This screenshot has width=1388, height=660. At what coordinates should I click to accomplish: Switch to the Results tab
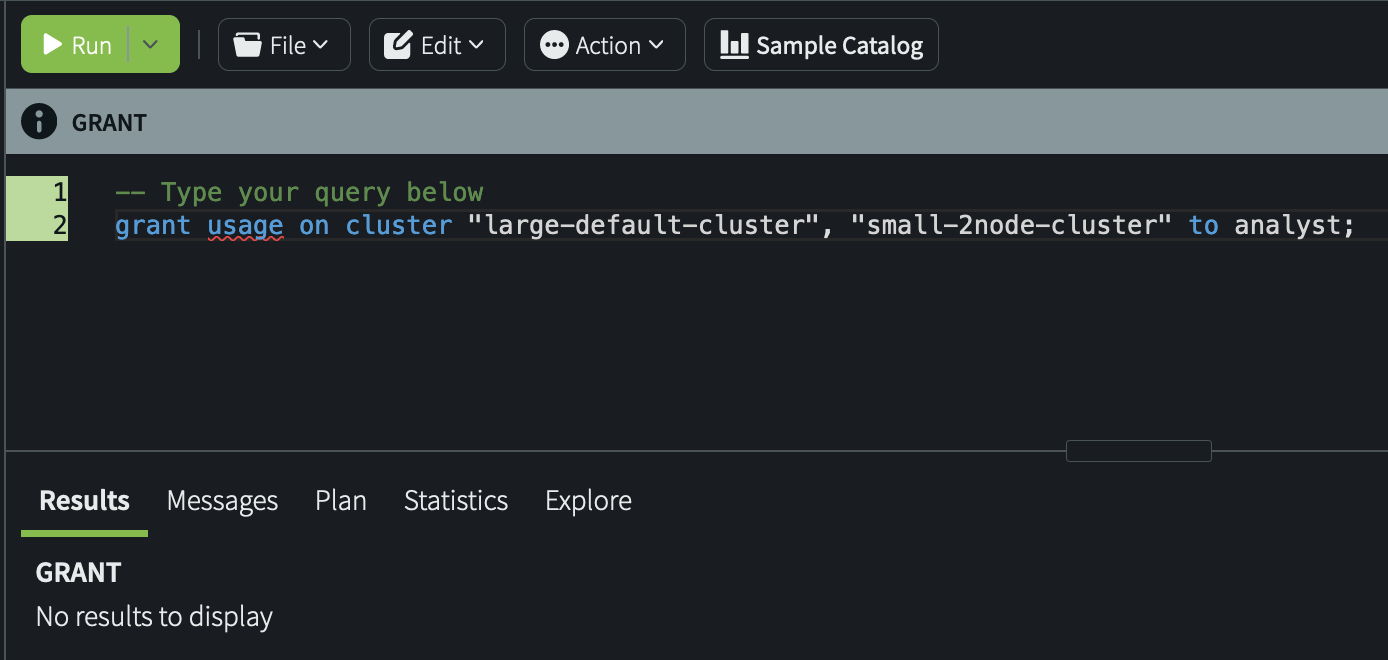[x=84, y=500]
